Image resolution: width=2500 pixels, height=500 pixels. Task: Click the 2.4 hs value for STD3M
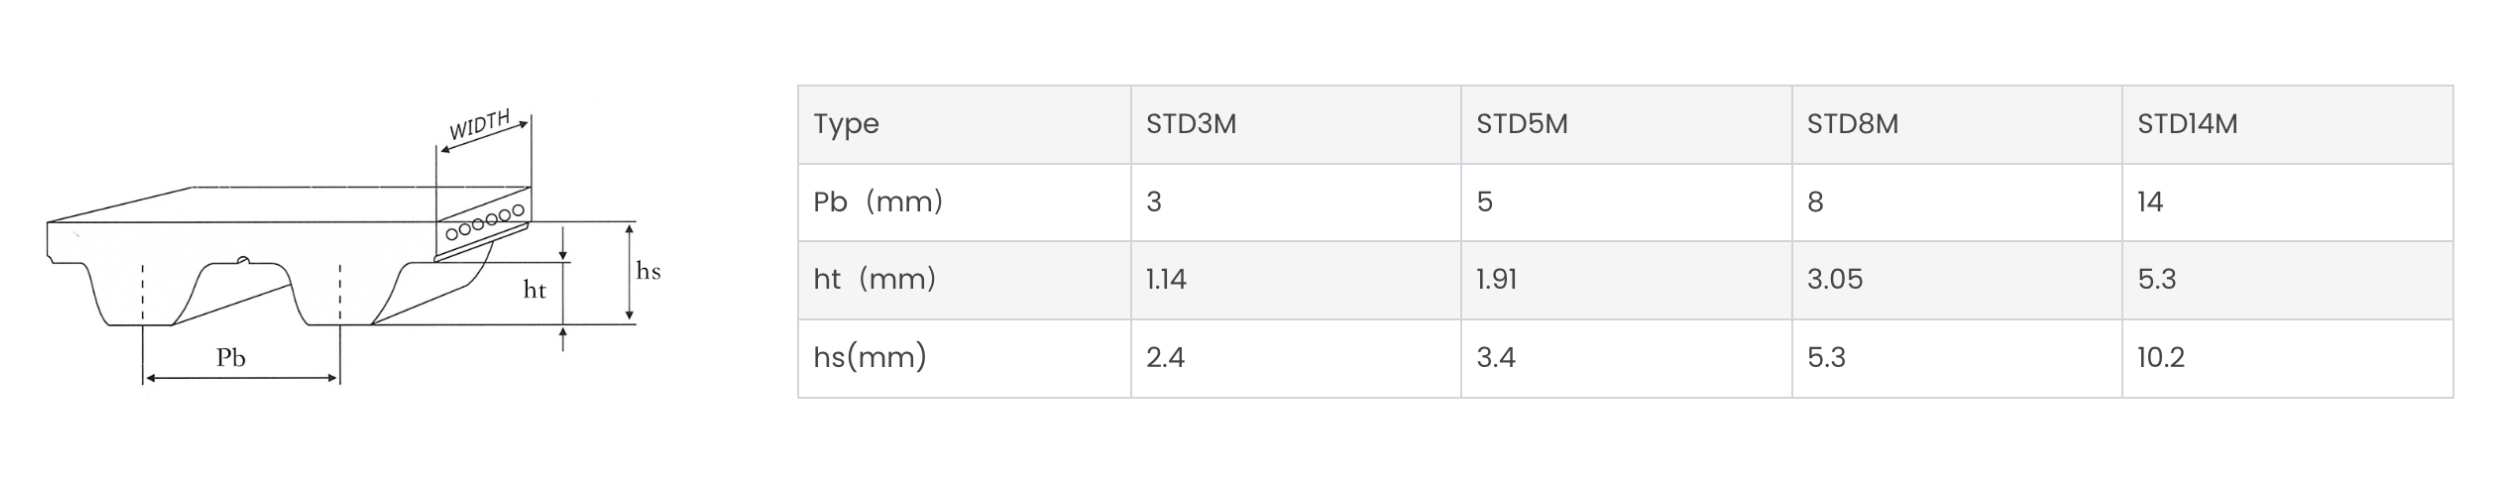click(1166, 357)
